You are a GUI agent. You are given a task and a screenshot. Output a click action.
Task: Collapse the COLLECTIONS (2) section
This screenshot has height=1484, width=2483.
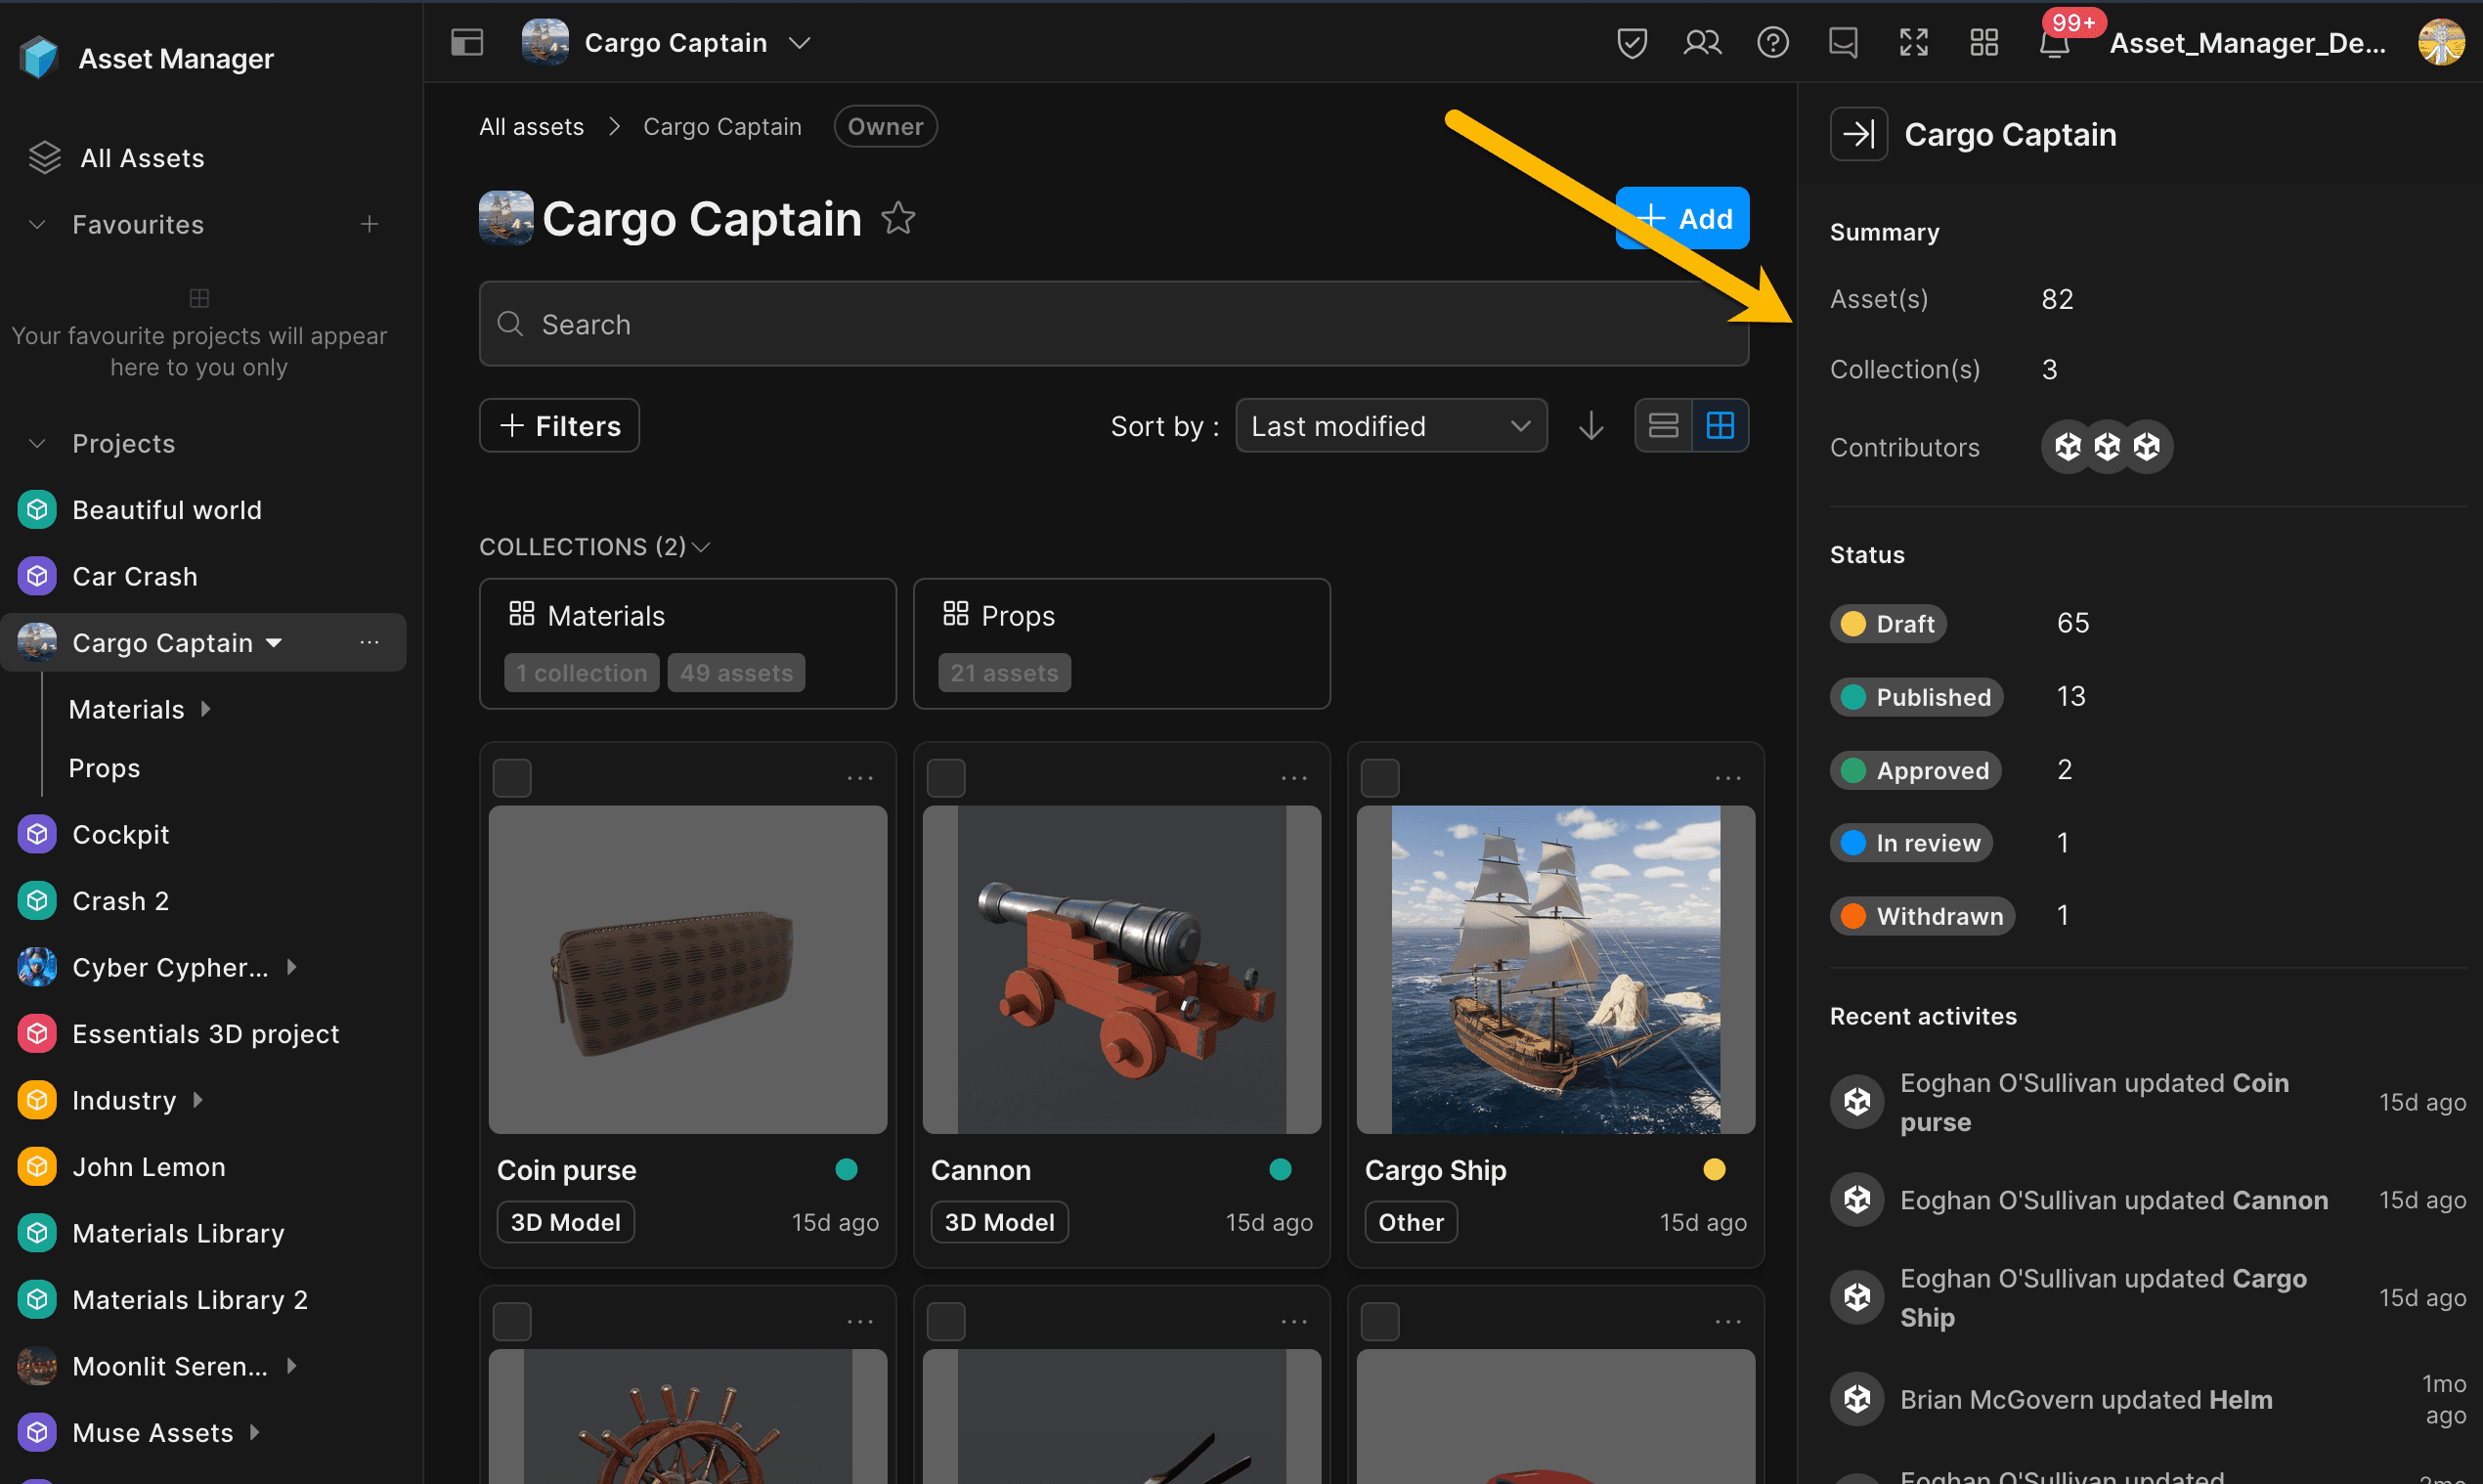(x=701, y=547)
